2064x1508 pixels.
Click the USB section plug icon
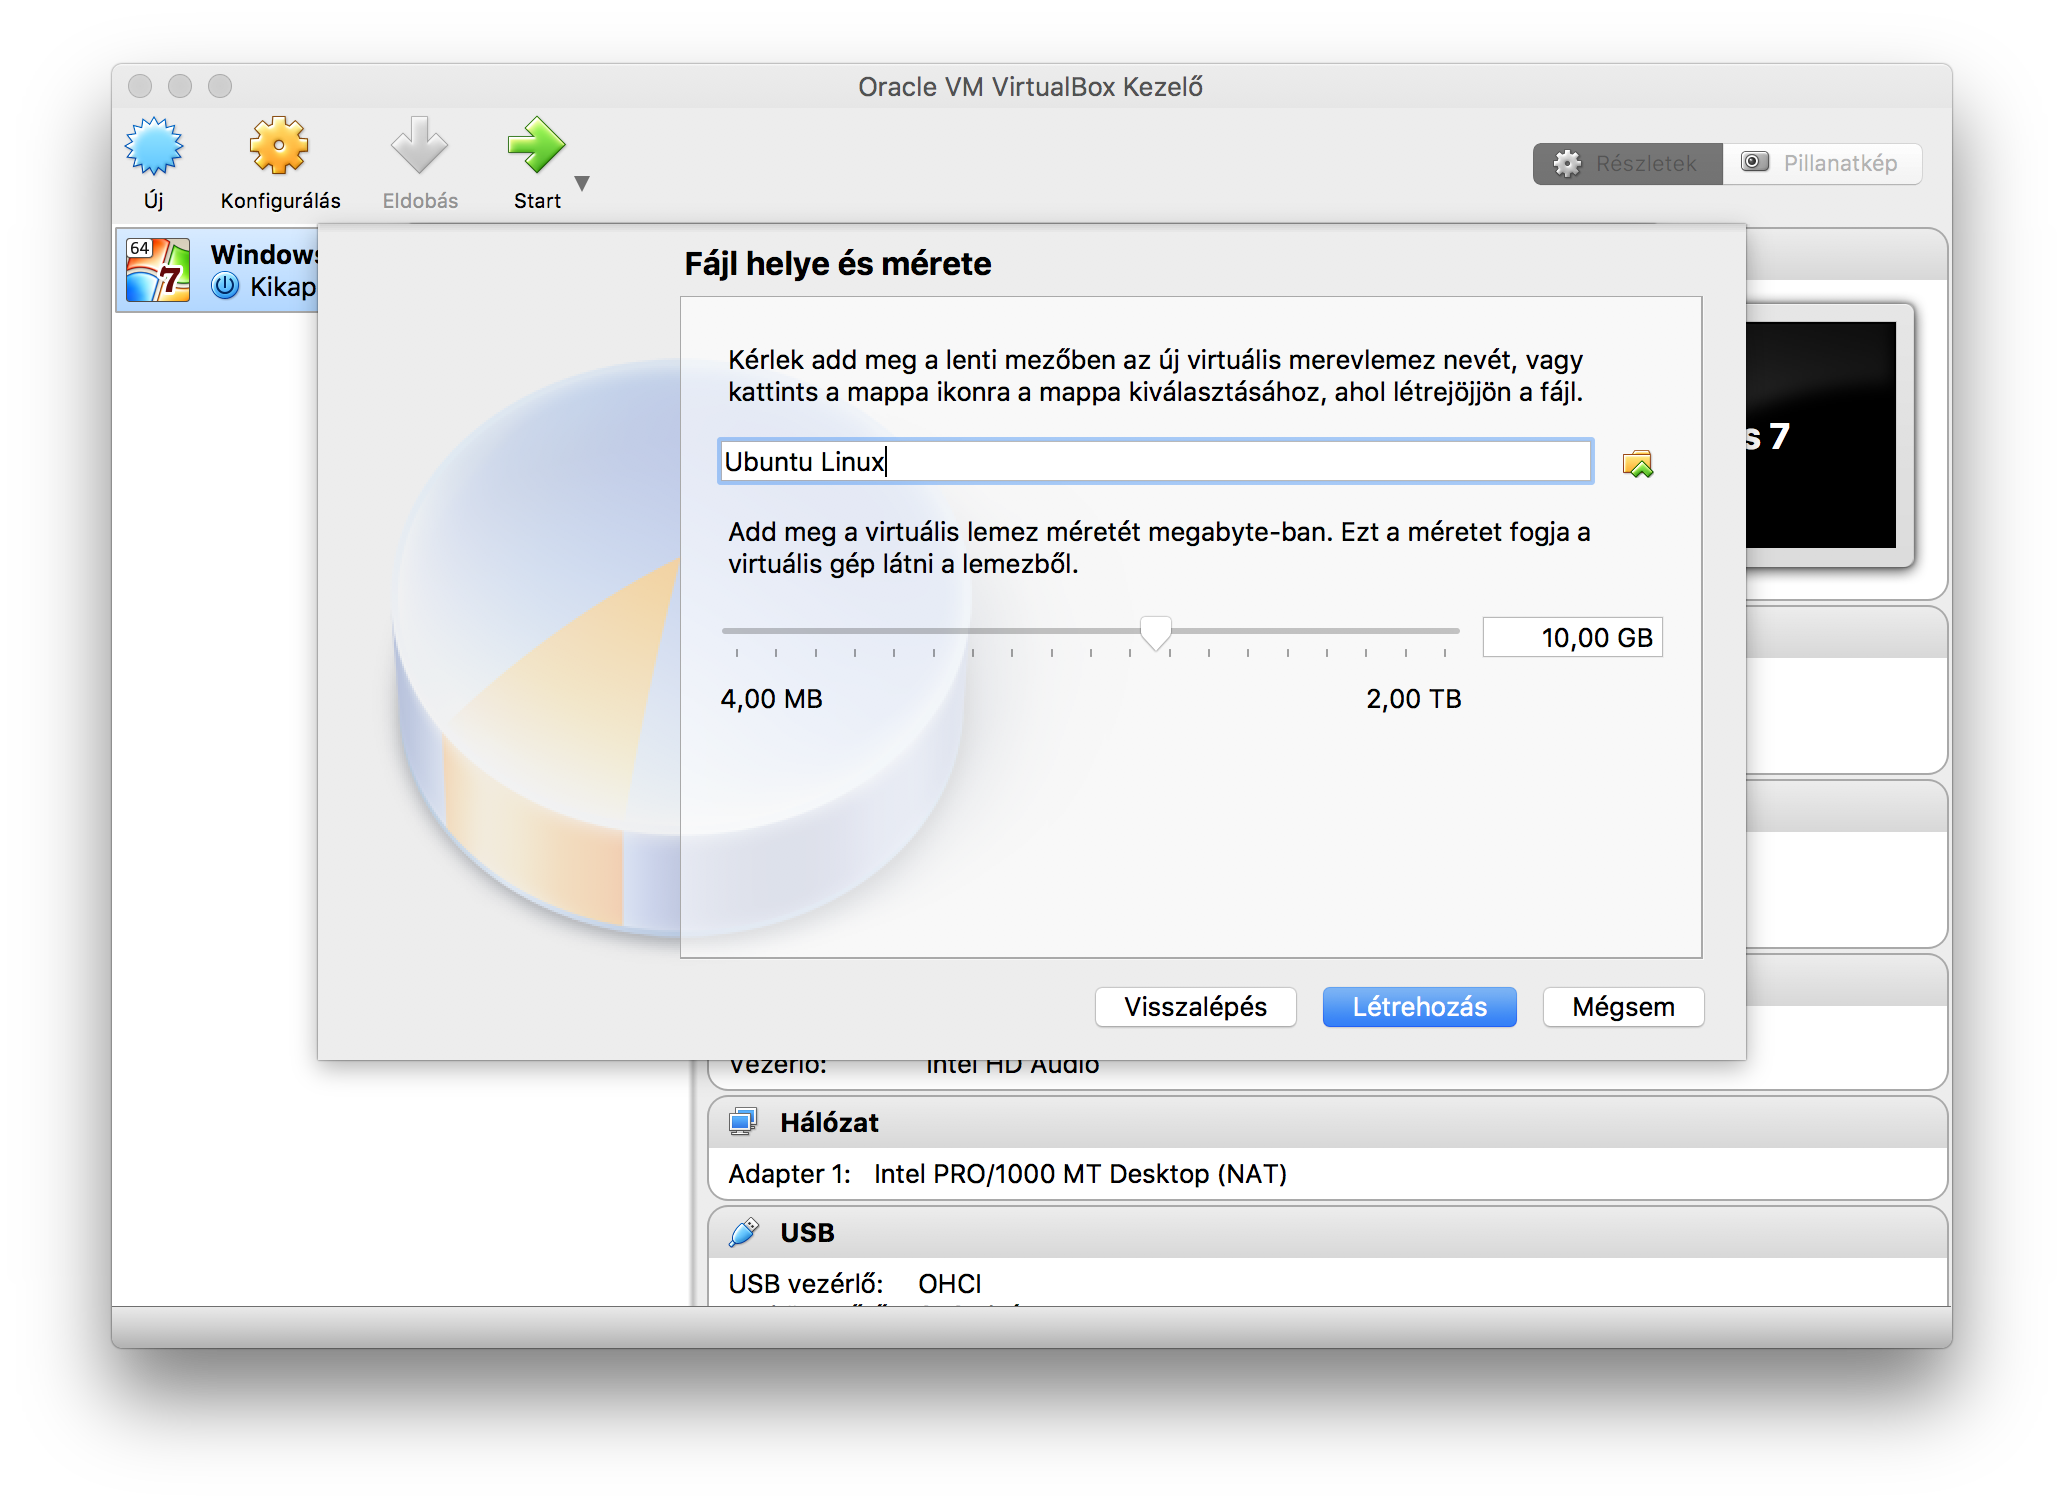point(743,1232)
